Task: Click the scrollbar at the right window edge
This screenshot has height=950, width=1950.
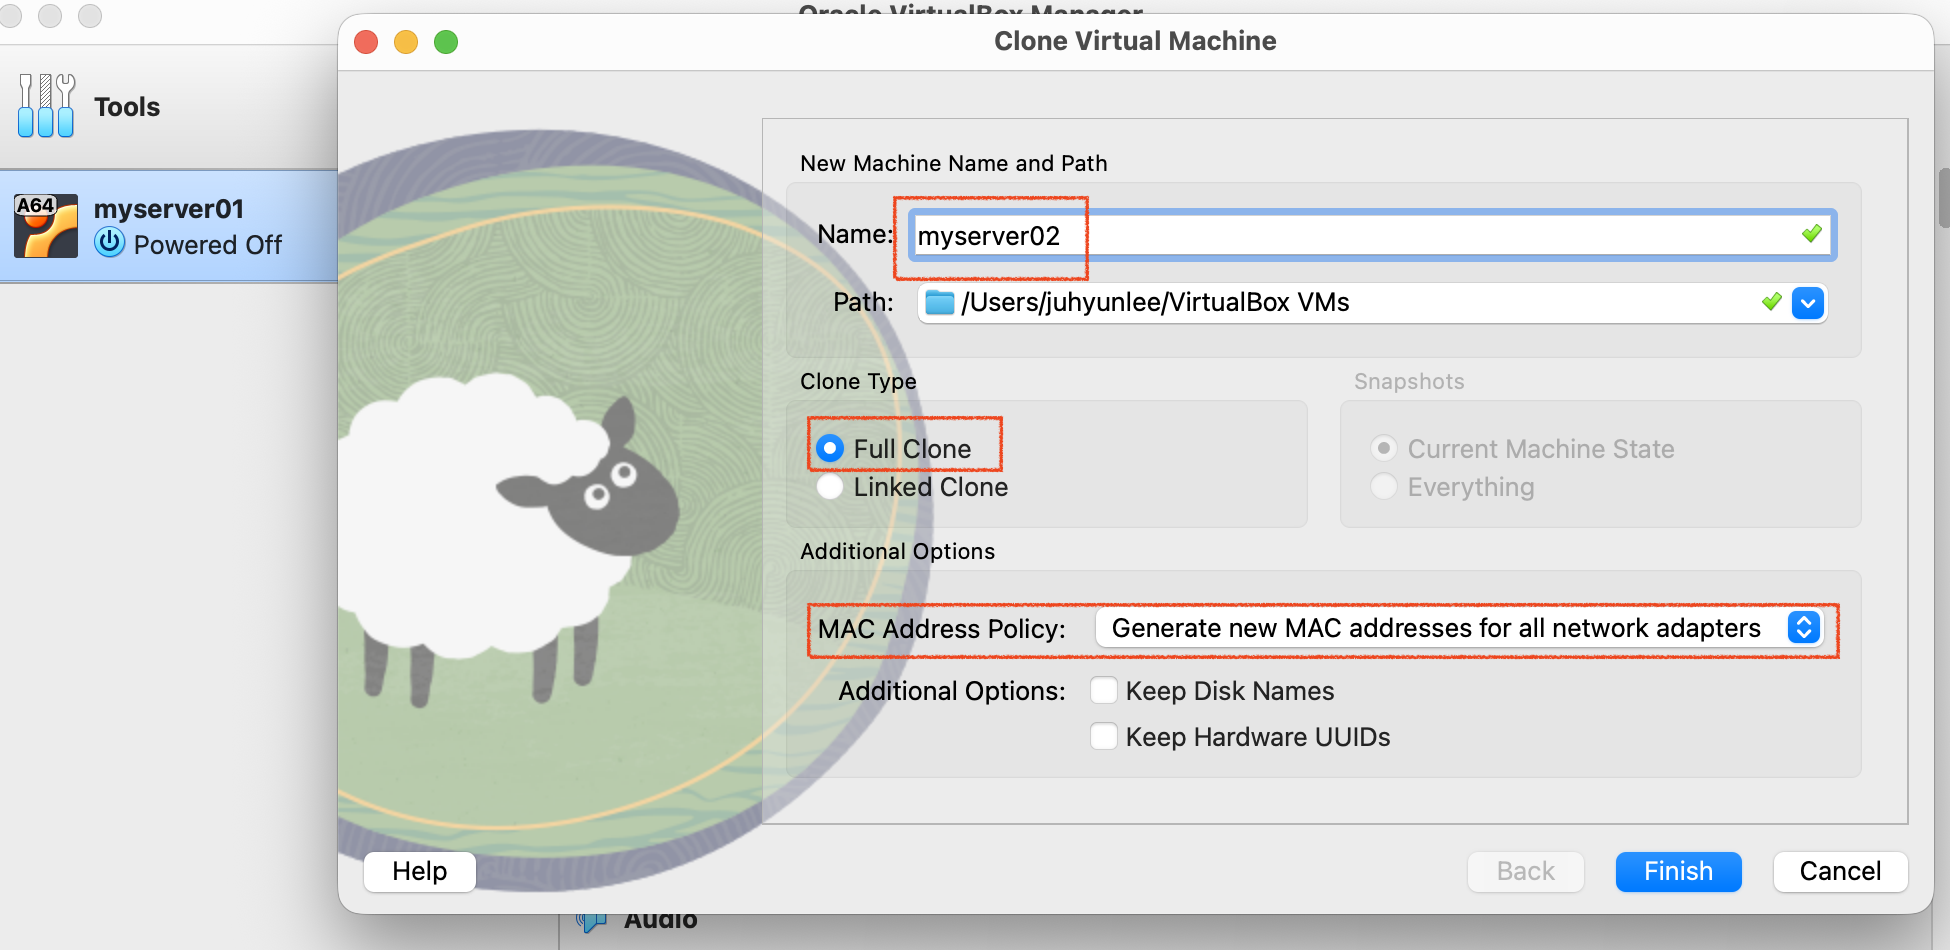Action: (1943, 199)
